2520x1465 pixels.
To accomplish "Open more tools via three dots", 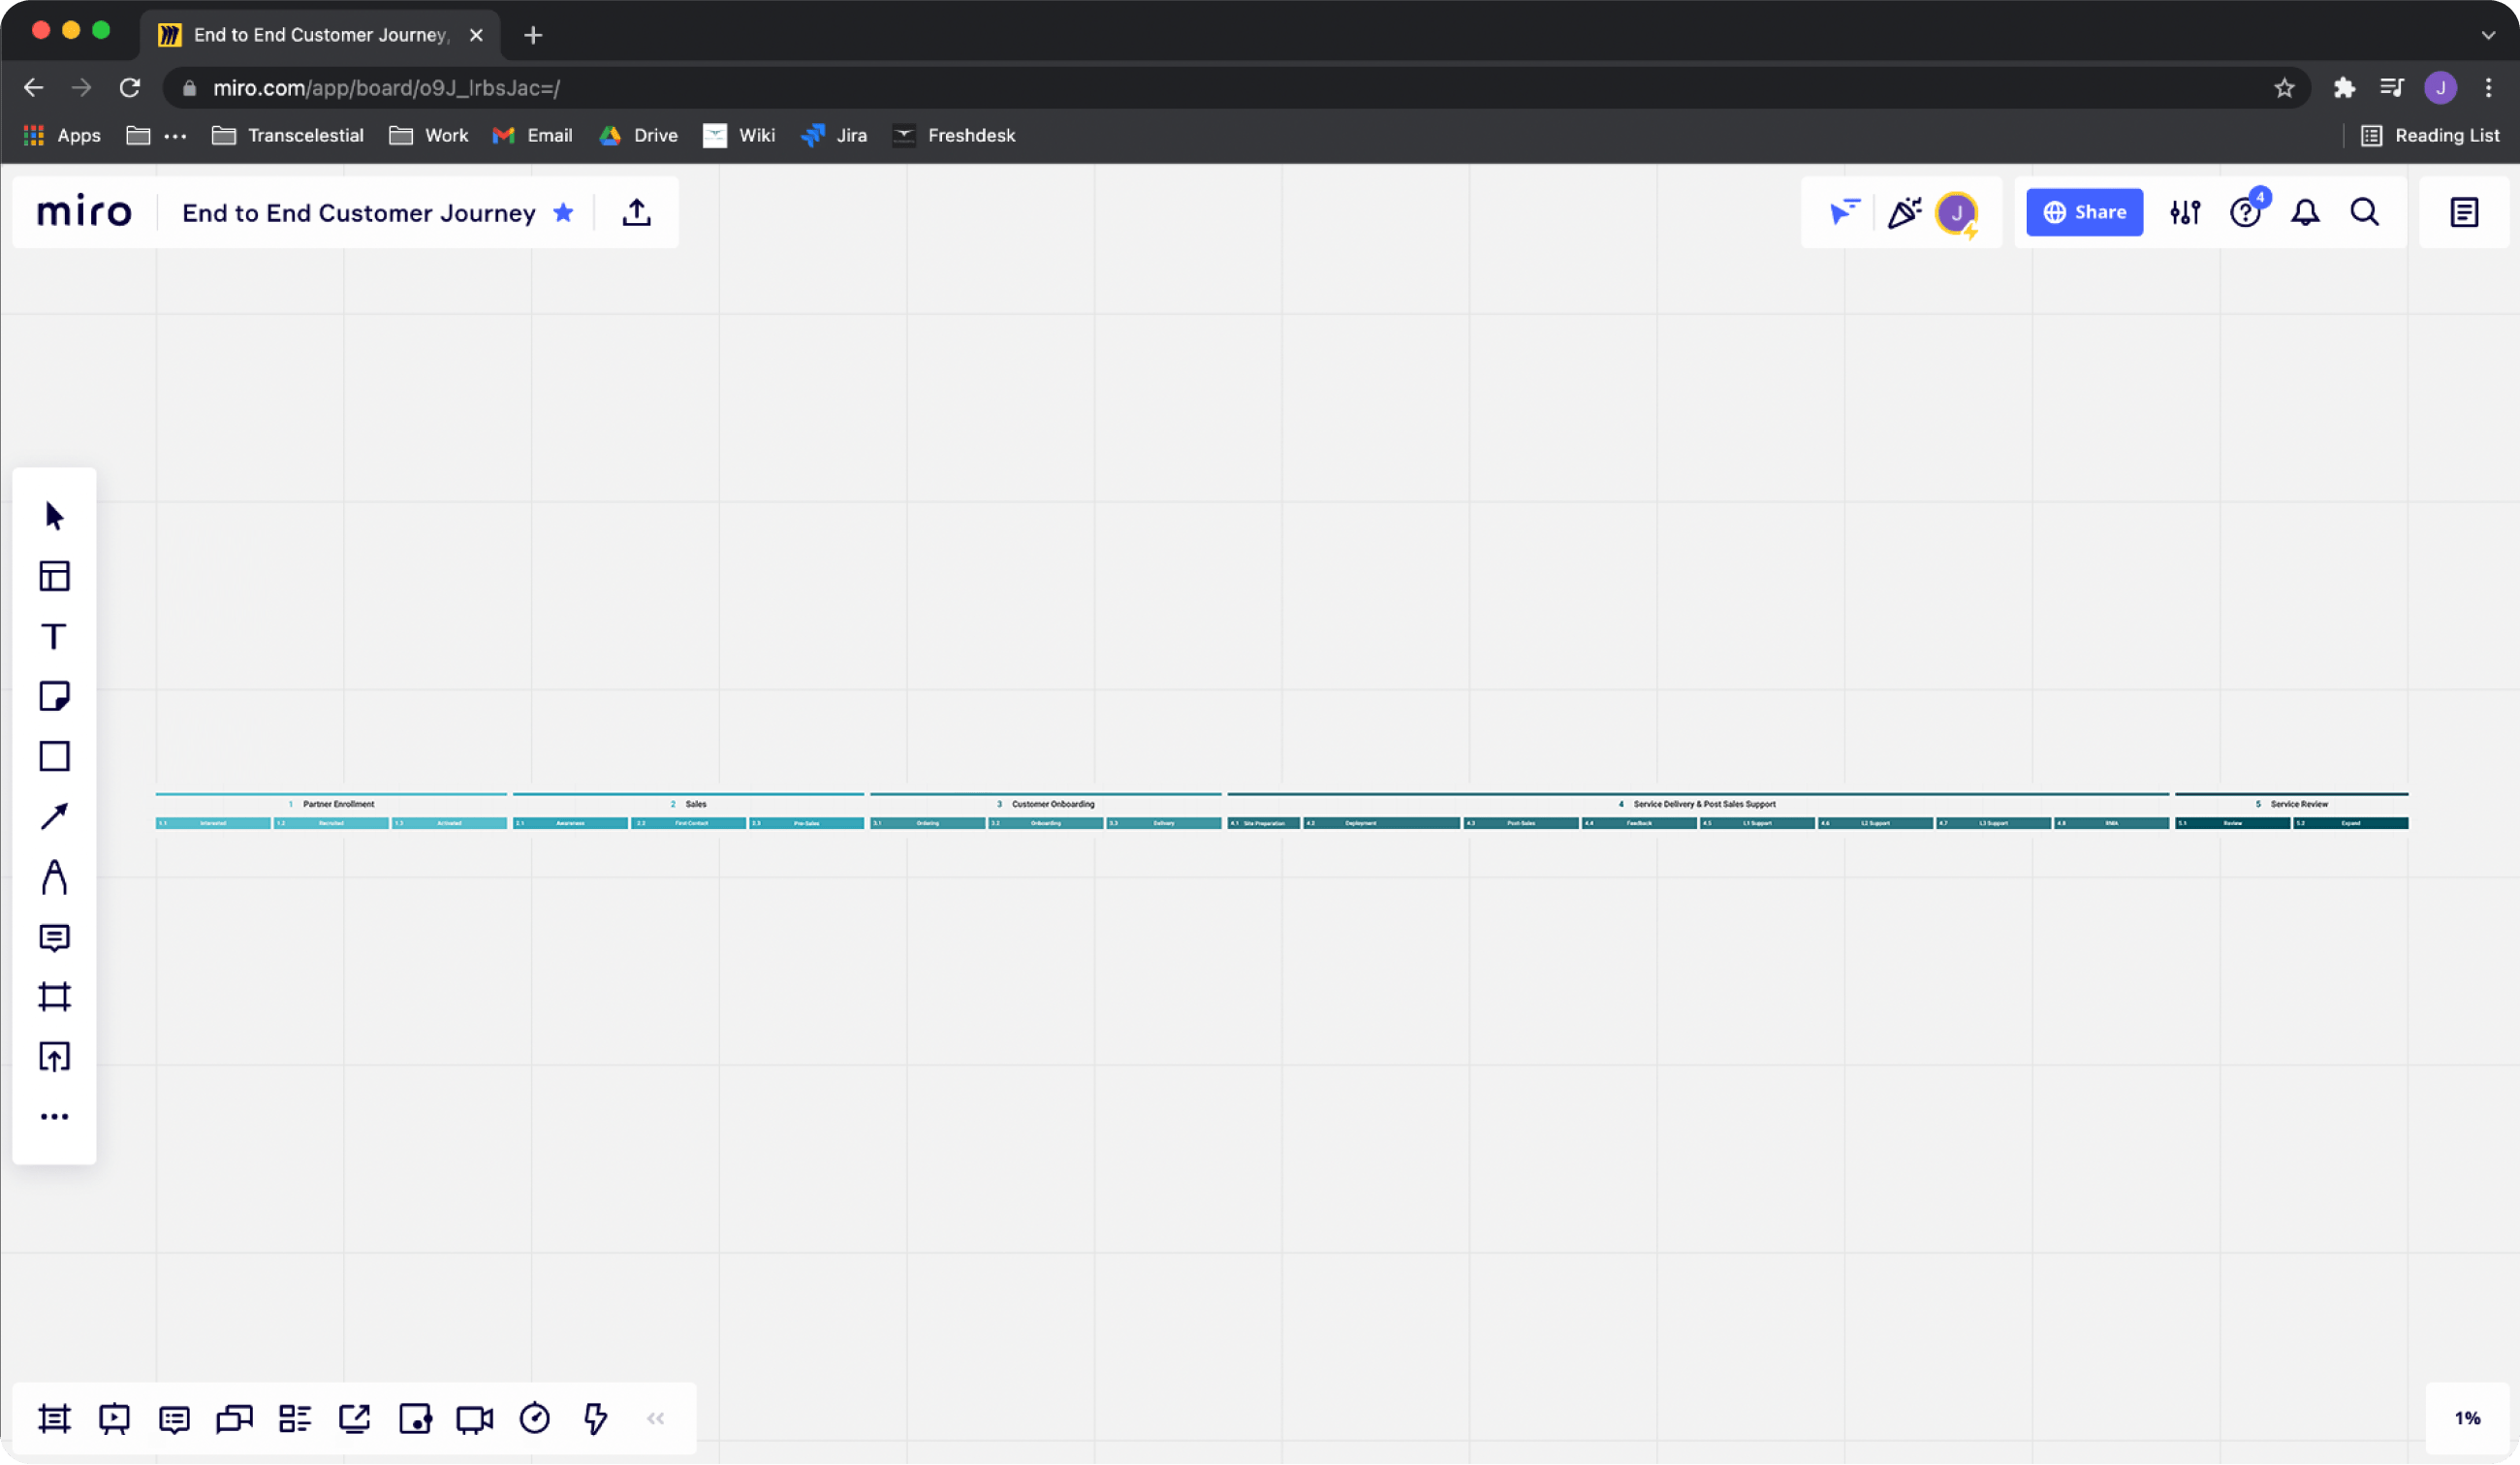I will (x=54, y=1117).
